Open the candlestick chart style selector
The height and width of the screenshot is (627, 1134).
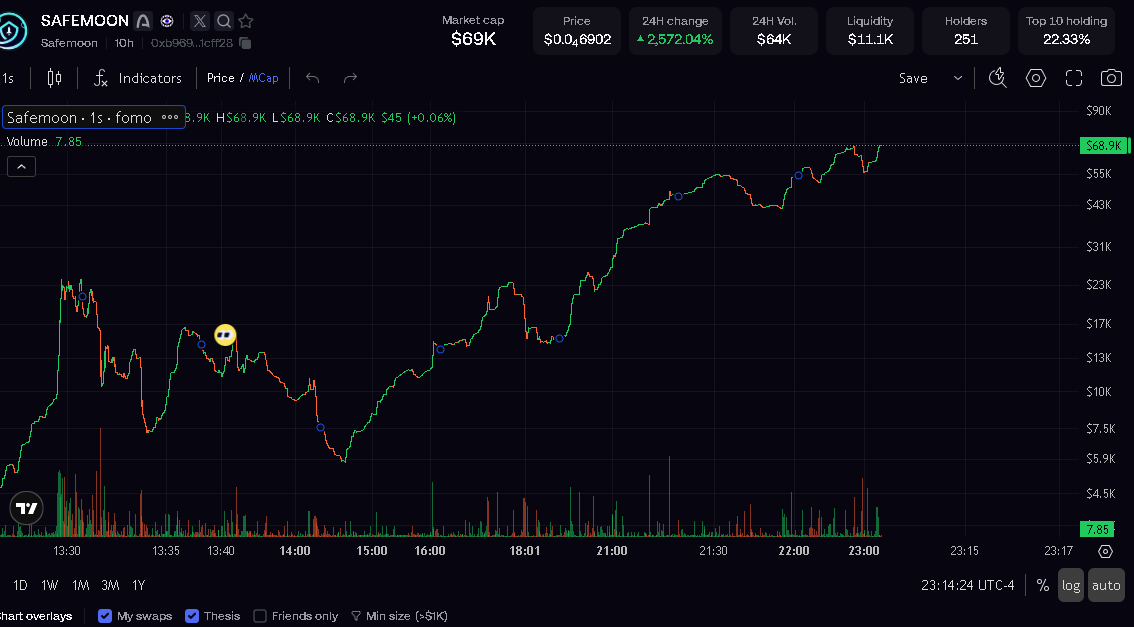click(x=54, y=78)
